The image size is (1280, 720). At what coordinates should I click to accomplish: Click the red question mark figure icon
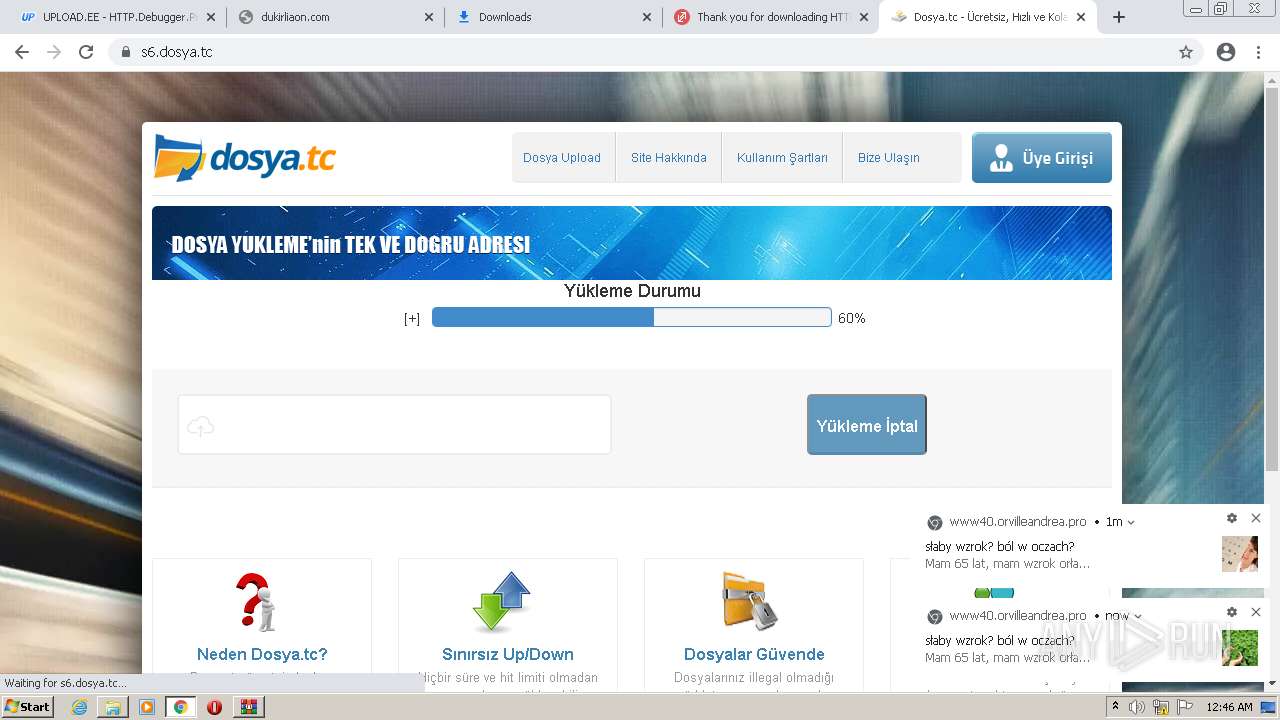tap(256, 602)
